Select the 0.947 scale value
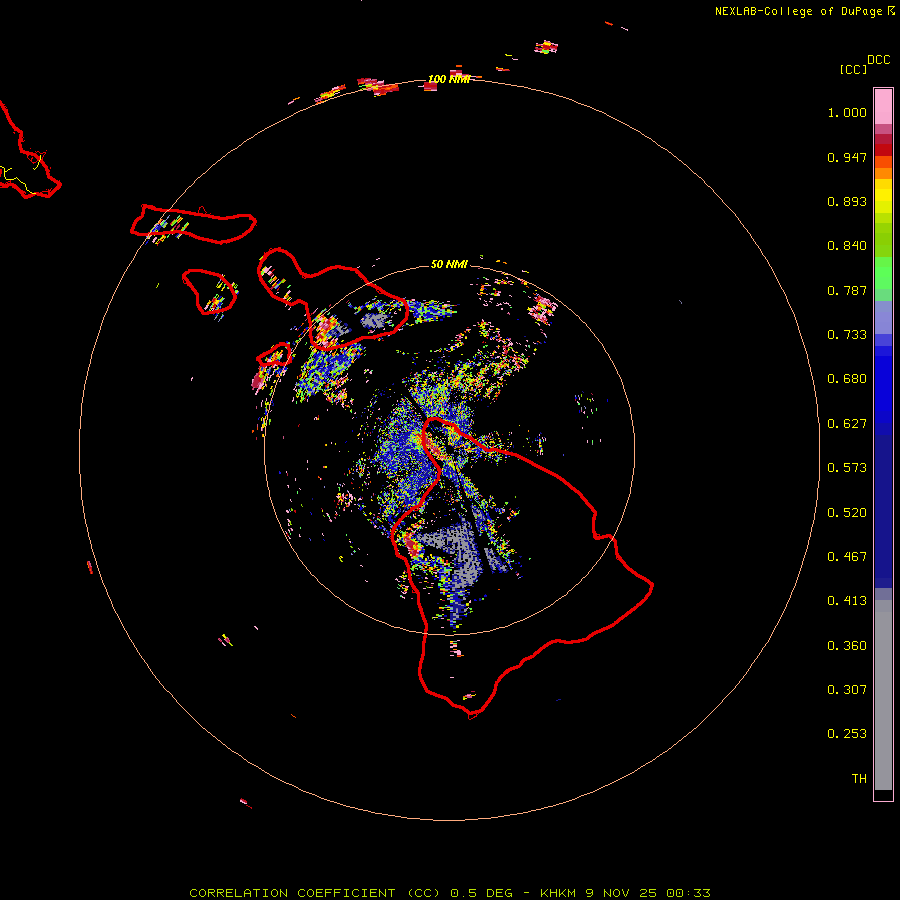Viewport: 900px width, 900px height. pos(847,157)
